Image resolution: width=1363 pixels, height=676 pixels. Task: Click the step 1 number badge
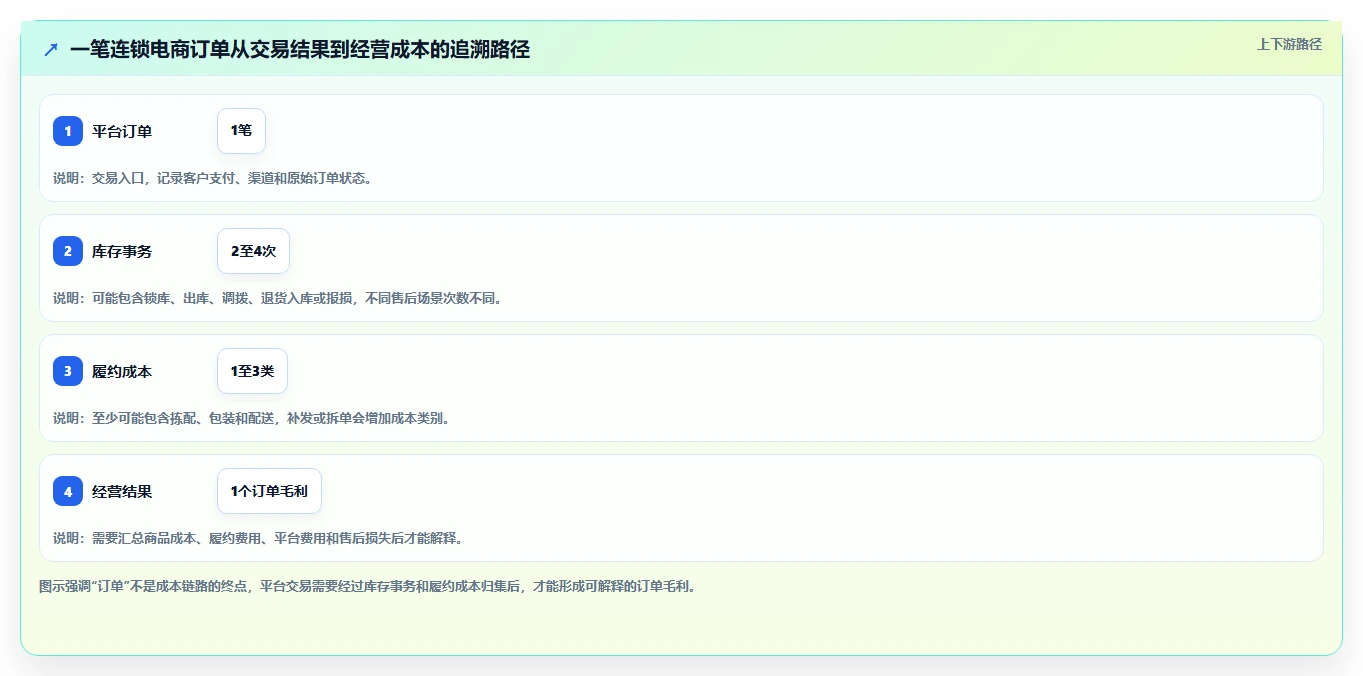(x=68, y=131)
